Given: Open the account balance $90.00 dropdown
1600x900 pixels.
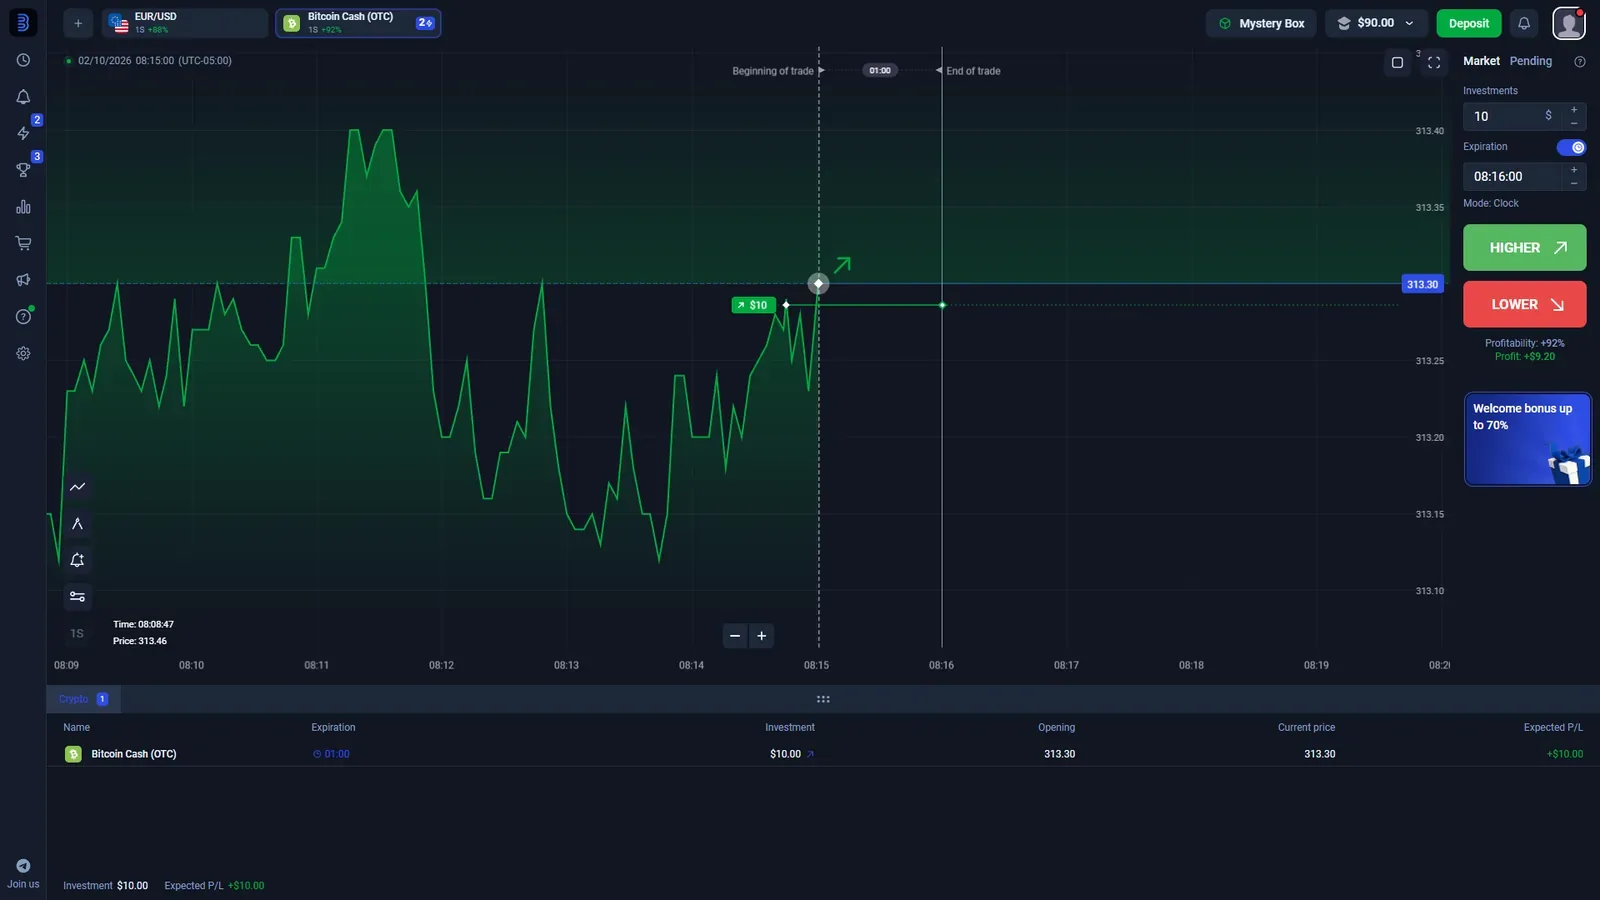Looking at the screenshot, I should click(1376, 23).
